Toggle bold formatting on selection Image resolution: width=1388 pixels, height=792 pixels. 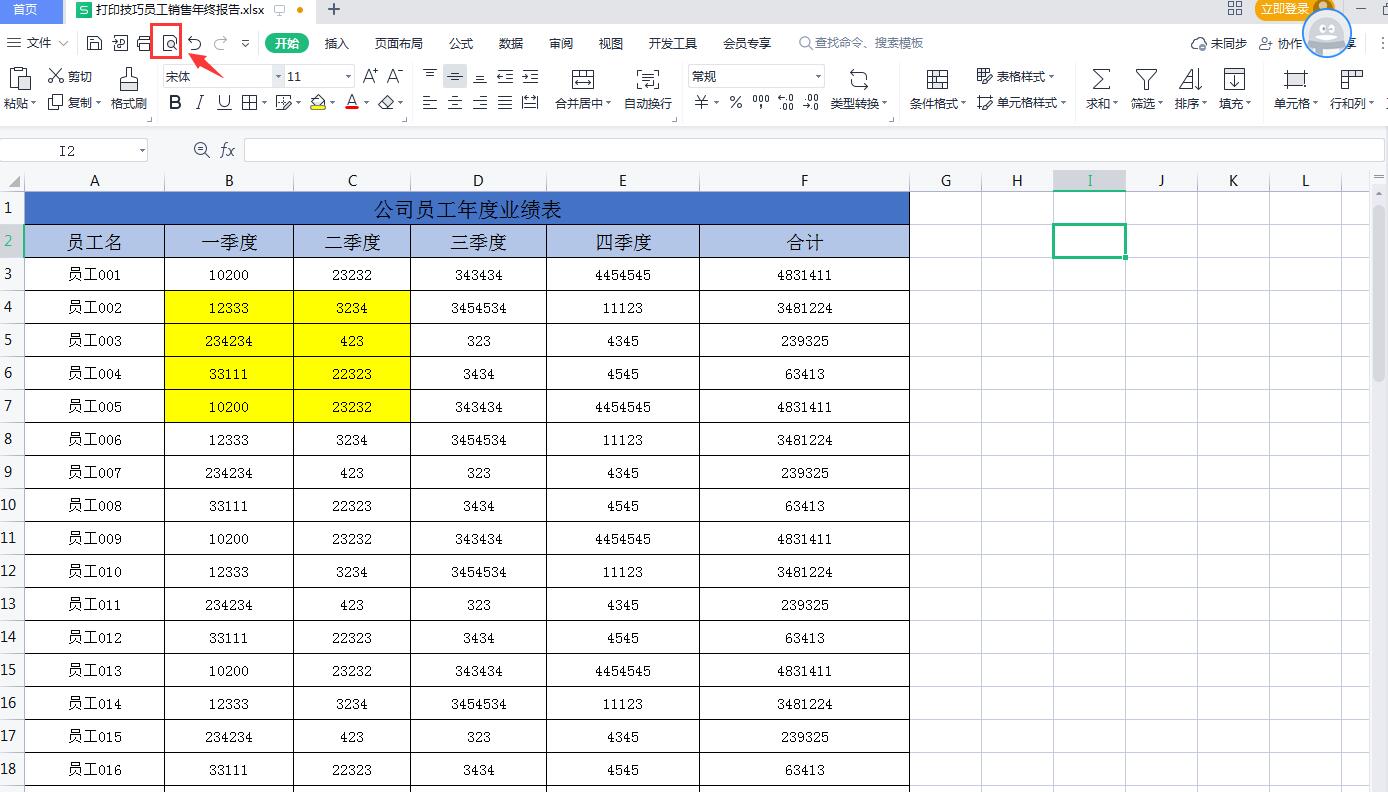[175, 102]
